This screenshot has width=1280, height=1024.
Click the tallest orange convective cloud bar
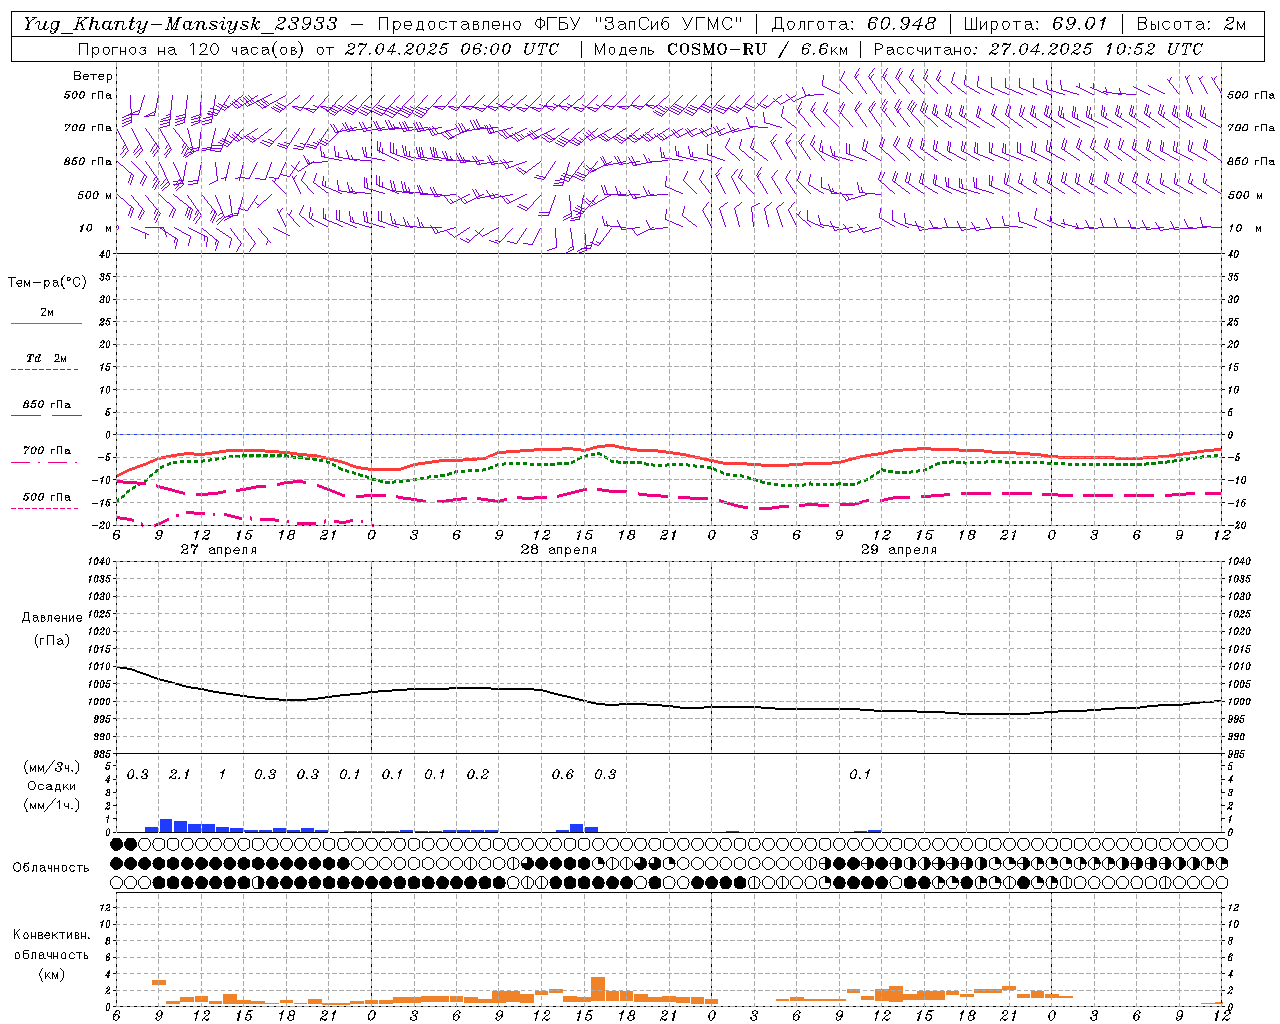(x=598, y=989)
